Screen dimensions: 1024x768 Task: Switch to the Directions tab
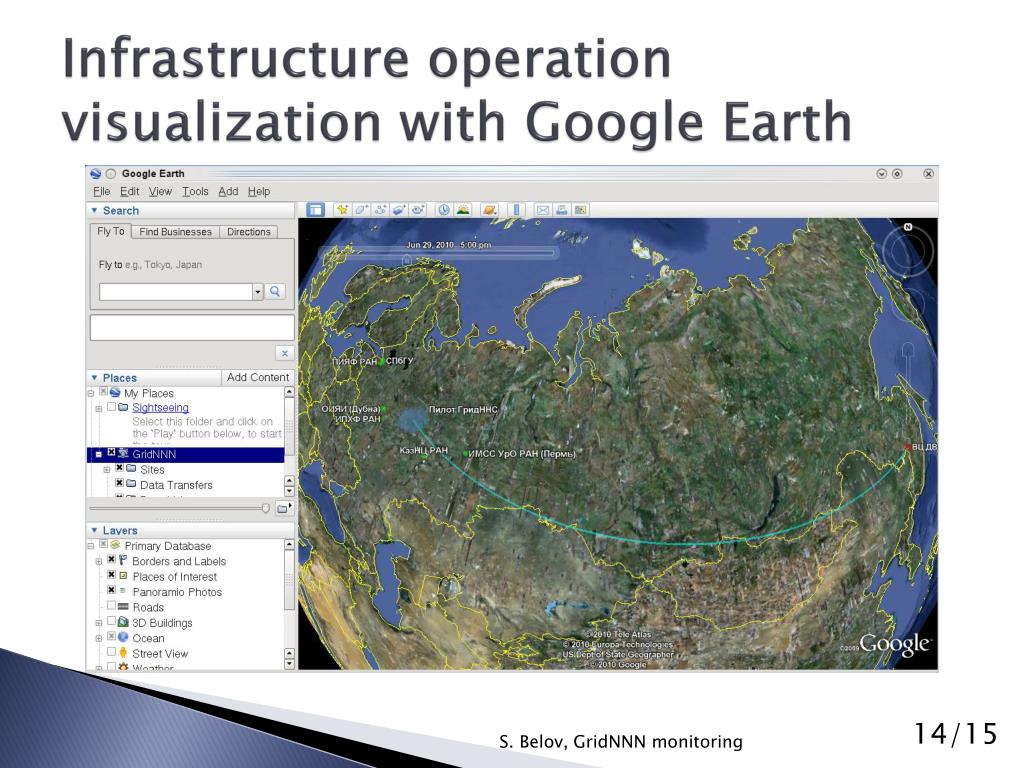pos(249,232)
